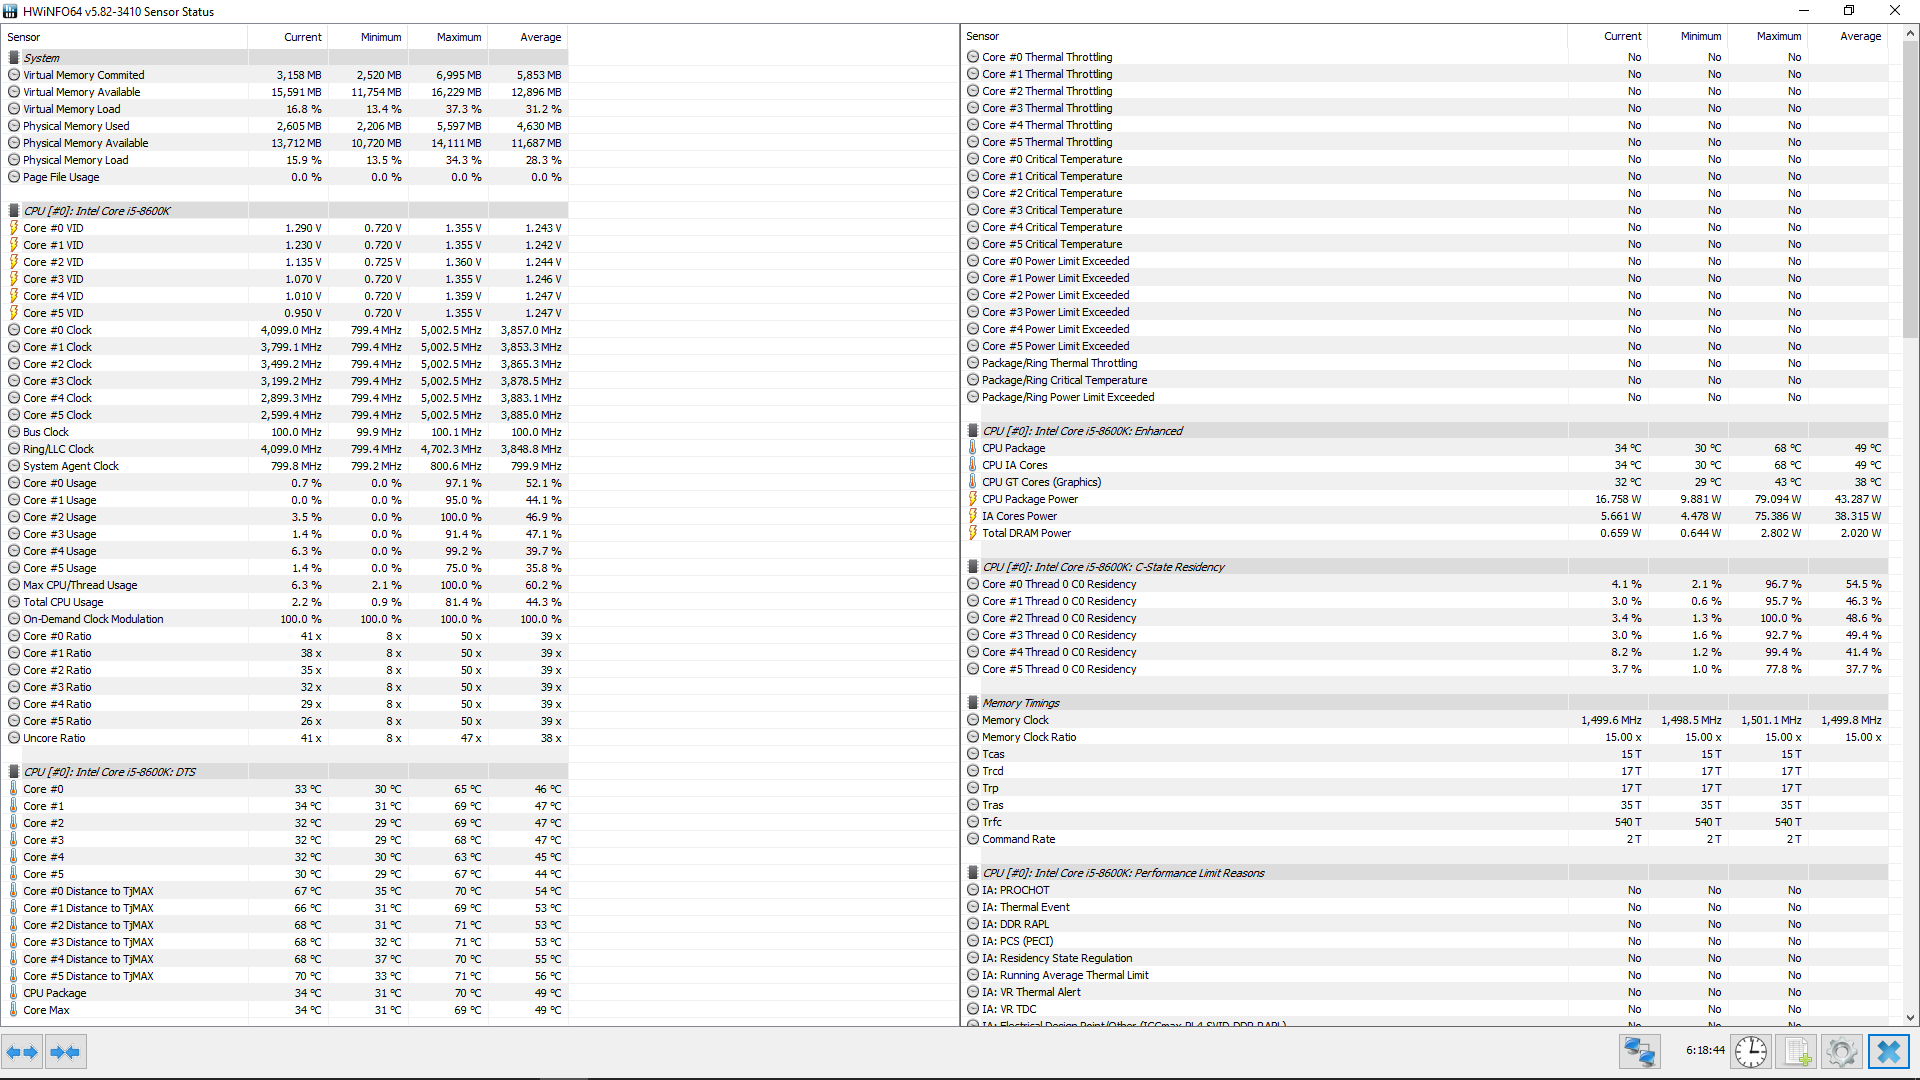The width and height of the screenshot is (1920, 1080).
Task: Click the clock reset timer icon
Action: (1750, 1052)
